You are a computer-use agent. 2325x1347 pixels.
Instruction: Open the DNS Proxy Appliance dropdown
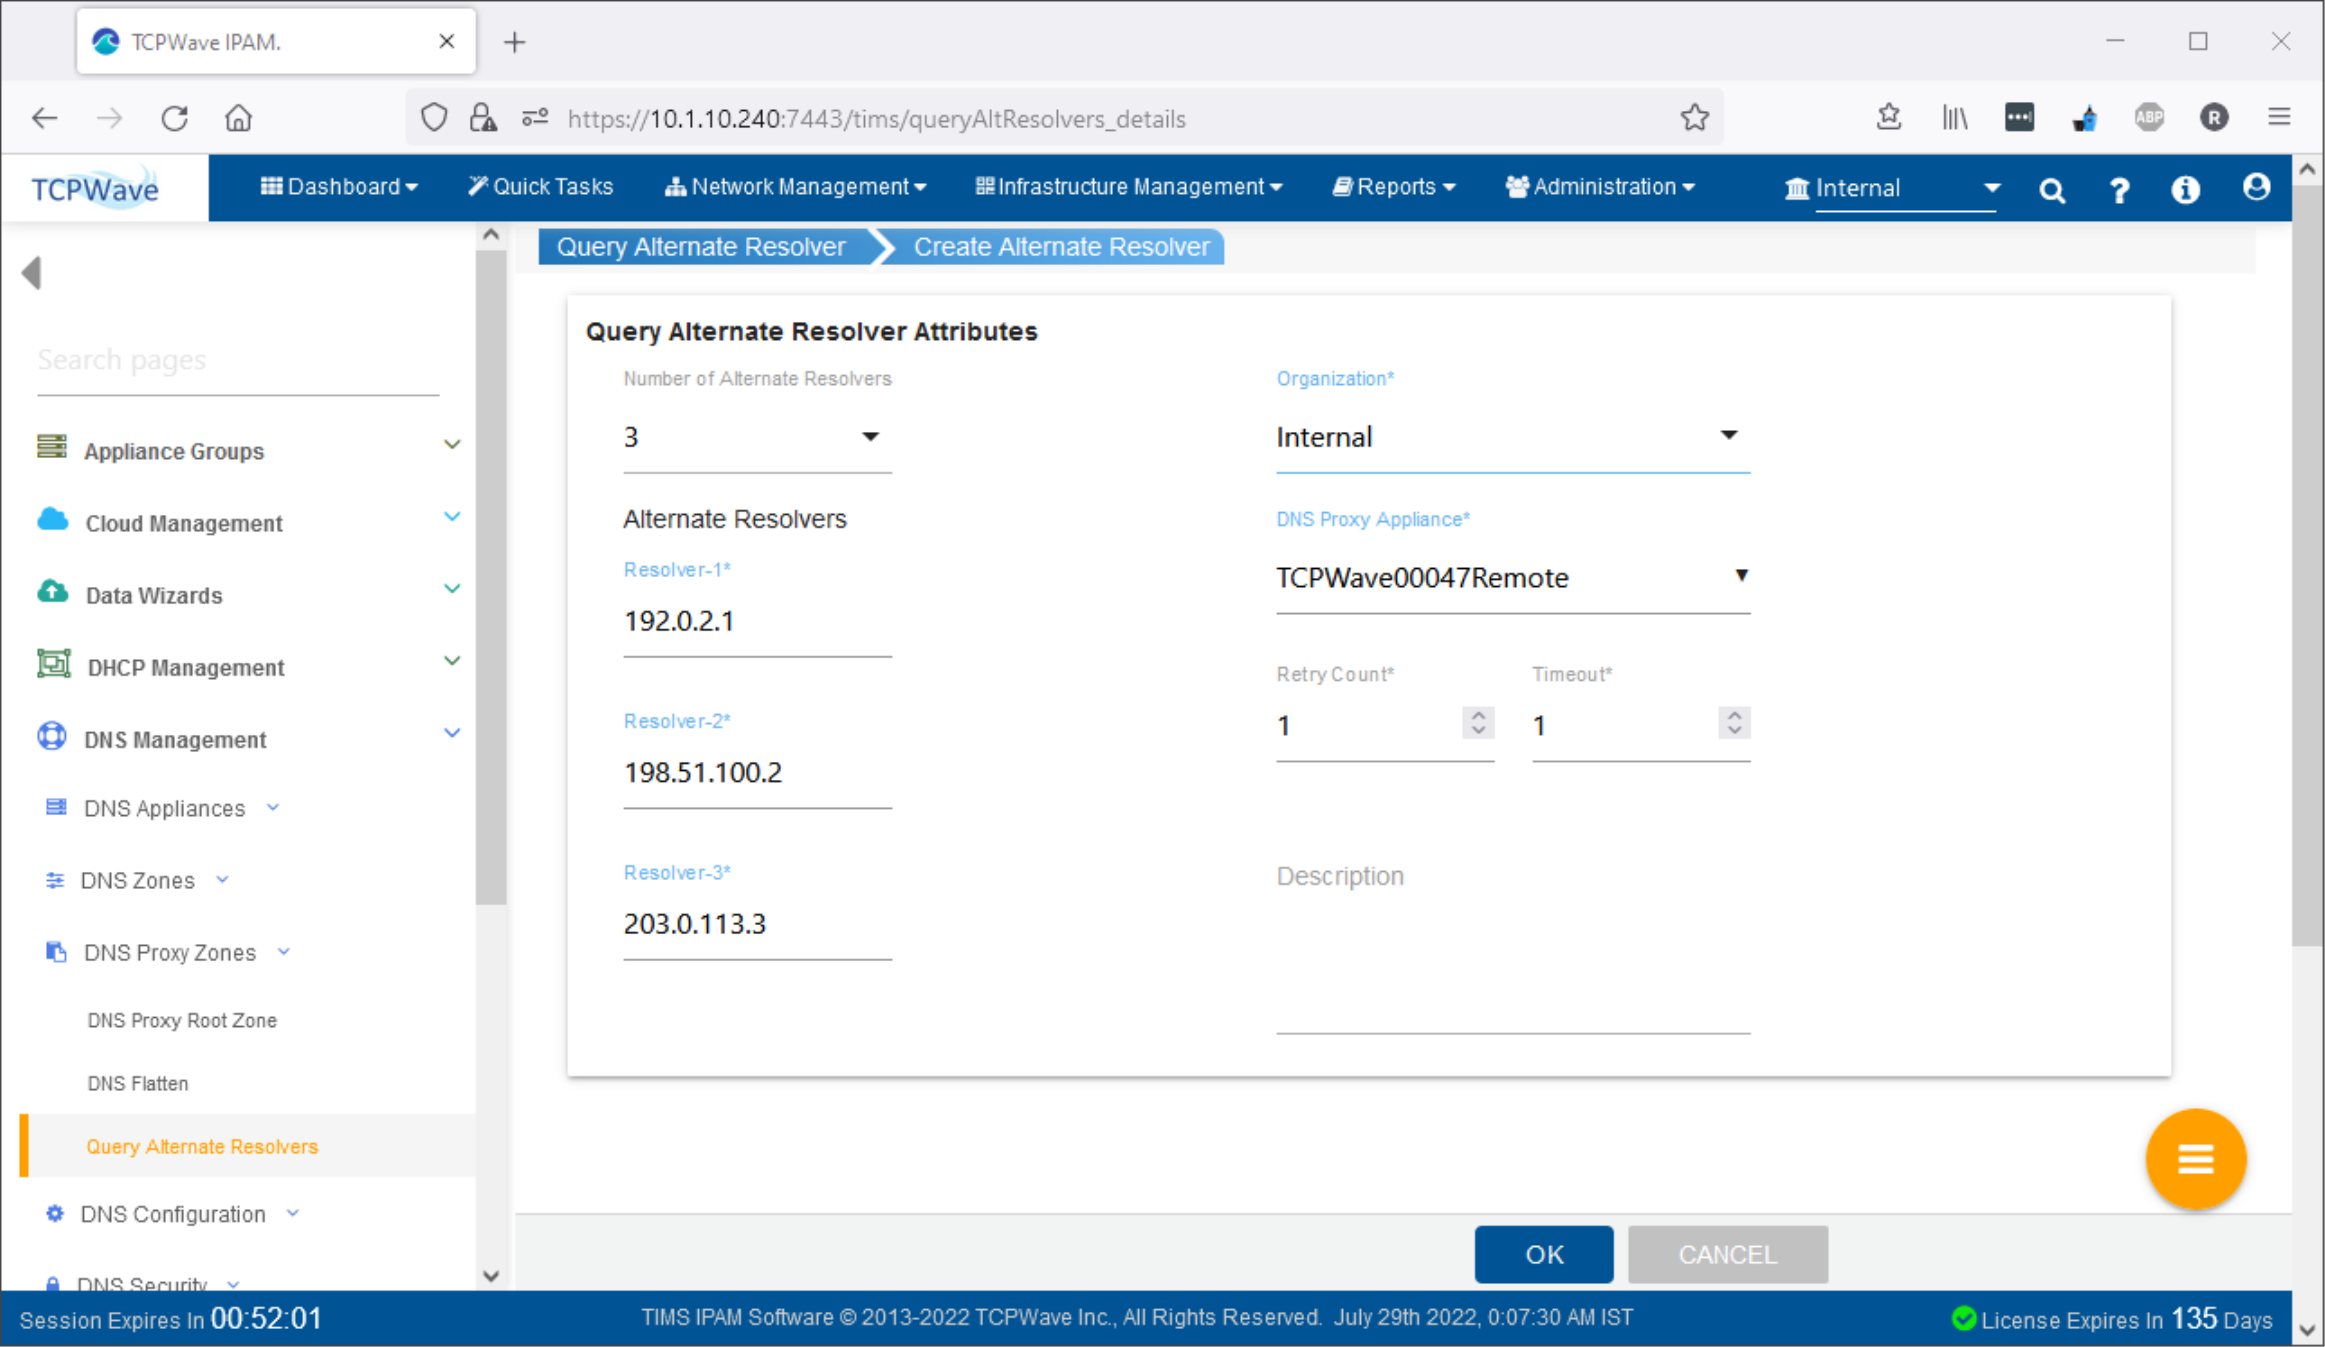1512,578
